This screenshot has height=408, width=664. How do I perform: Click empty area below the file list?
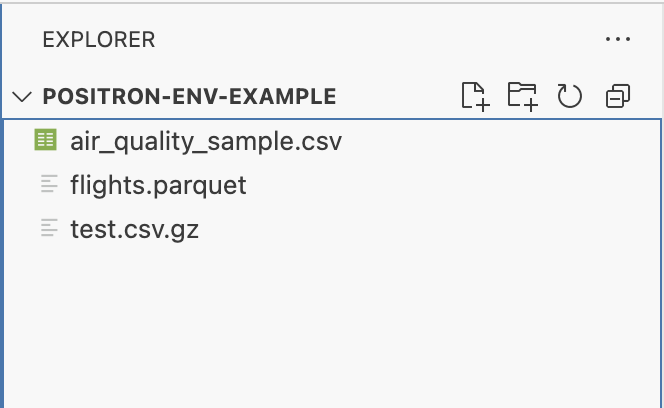(330, 330)
